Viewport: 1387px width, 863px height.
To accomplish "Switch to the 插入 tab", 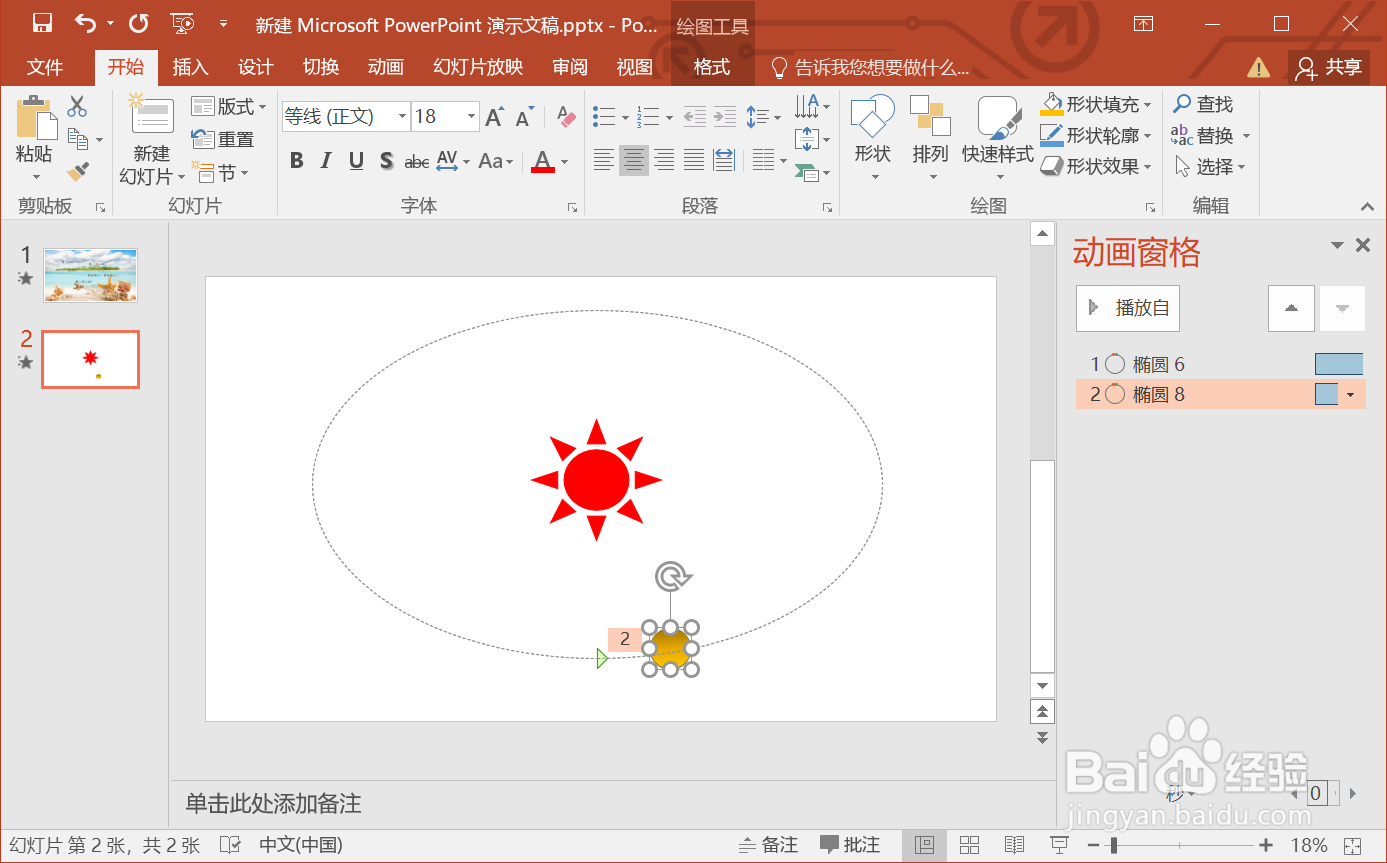I will coord(190,67).
